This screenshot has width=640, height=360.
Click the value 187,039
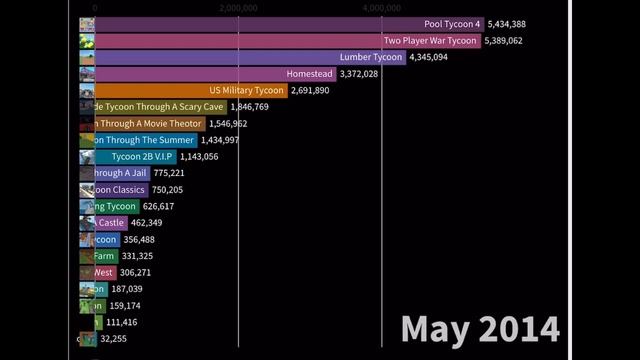tap(127, 289)
